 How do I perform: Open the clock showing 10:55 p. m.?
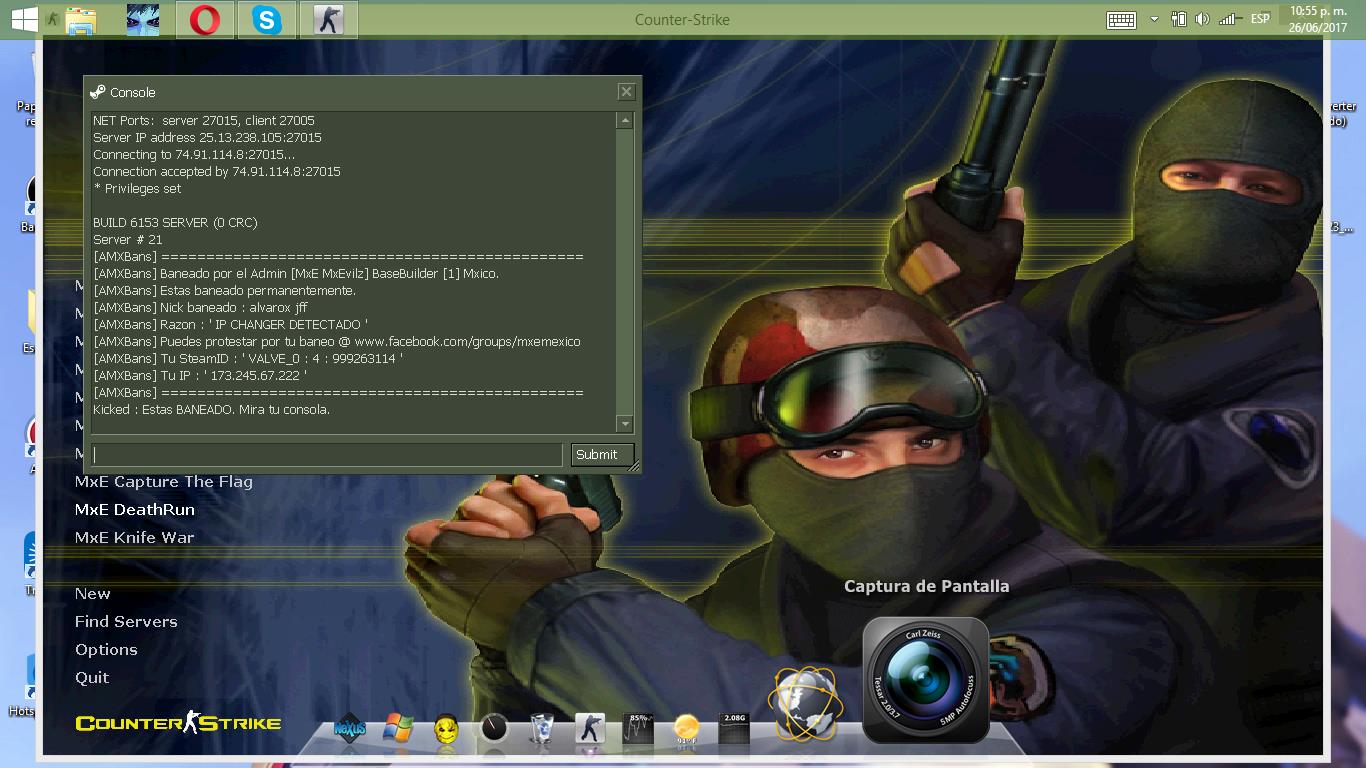click(x=1317, y=19)
